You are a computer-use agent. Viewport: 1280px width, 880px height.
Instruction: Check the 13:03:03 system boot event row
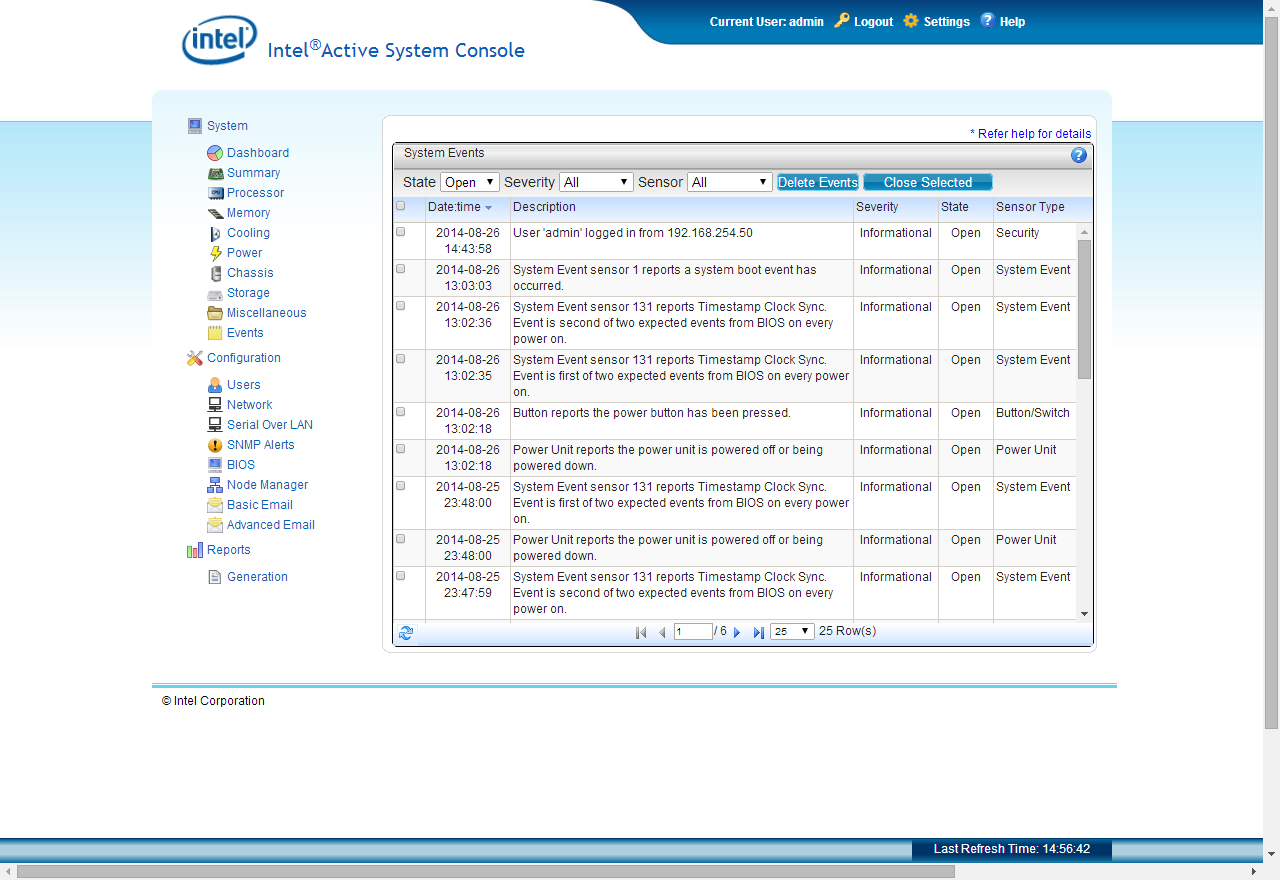[x=401, y=269]
